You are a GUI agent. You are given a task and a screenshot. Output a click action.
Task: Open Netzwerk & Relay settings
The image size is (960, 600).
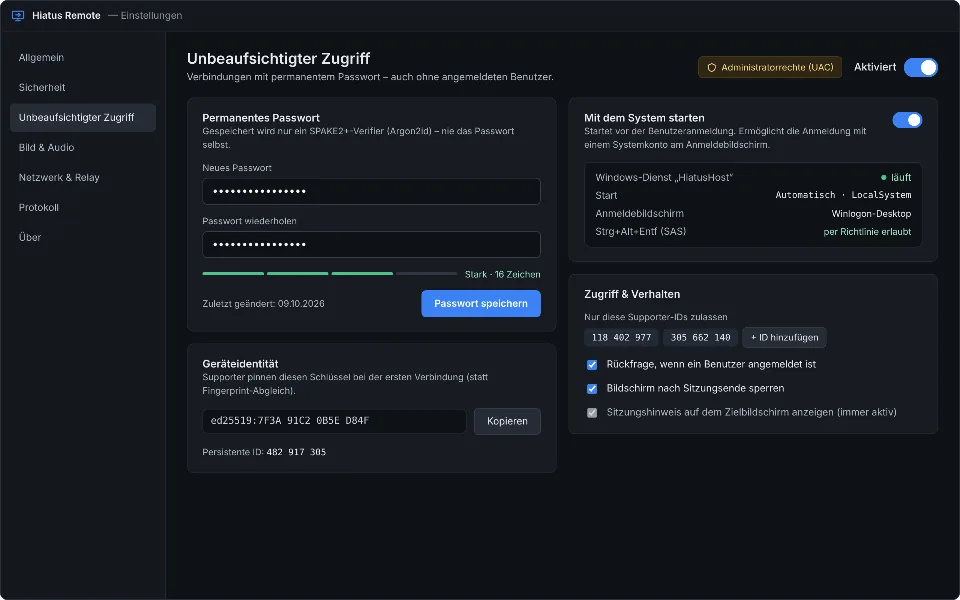[83, 178]
